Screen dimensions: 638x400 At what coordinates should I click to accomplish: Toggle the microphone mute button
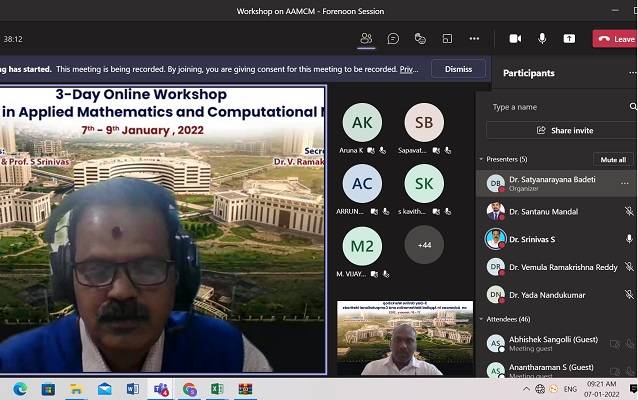pos(542,38)
